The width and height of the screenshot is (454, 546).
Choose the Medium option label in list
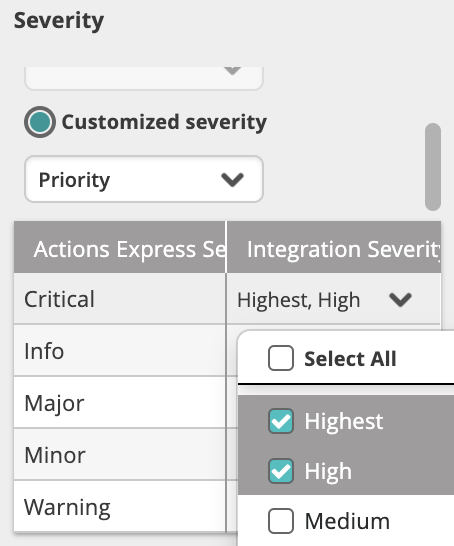pyautogui.click(x=347, y=521)
